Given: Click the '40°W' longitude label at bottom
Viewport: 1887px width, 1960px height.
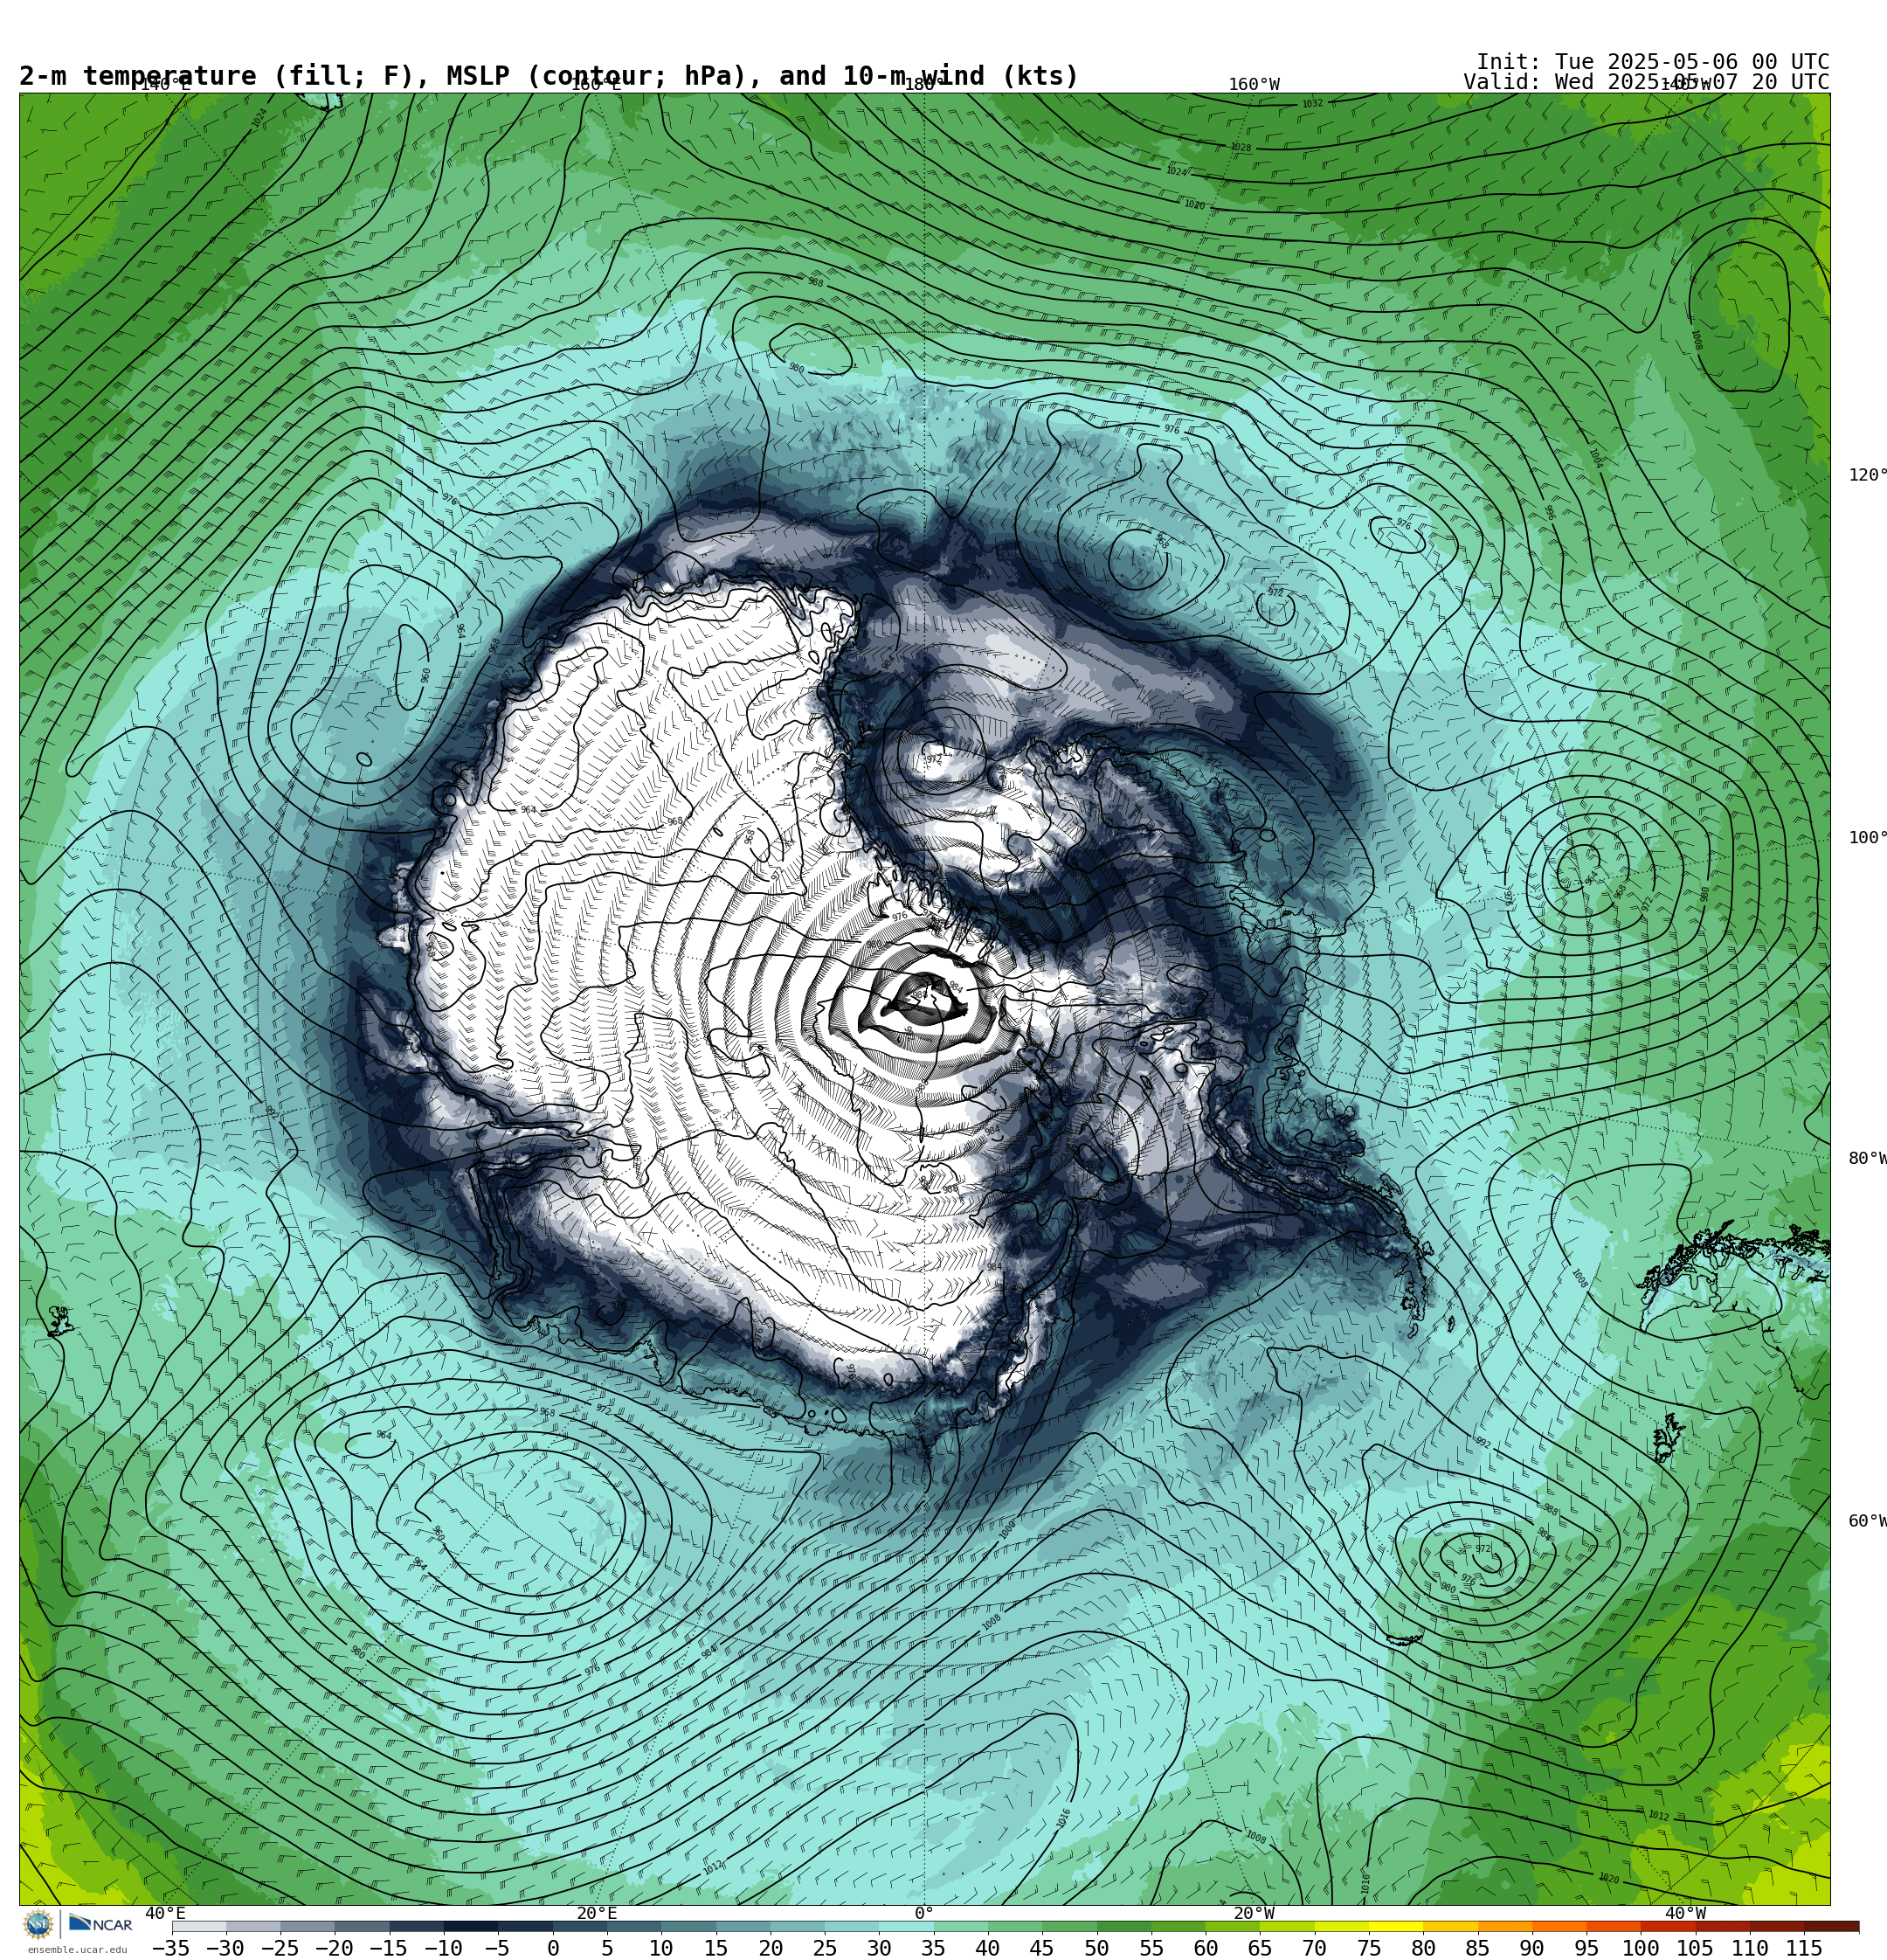Looking at the screenshot, I should click(1686, 1913).
